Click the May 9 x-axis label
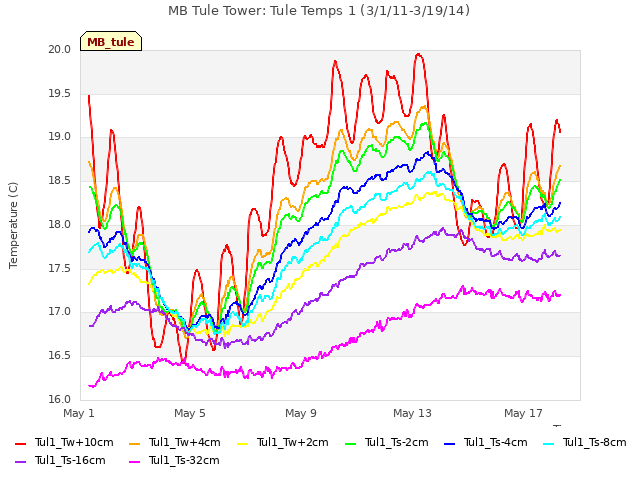This screenshot has width=640, height=480. tap(301, 413)
